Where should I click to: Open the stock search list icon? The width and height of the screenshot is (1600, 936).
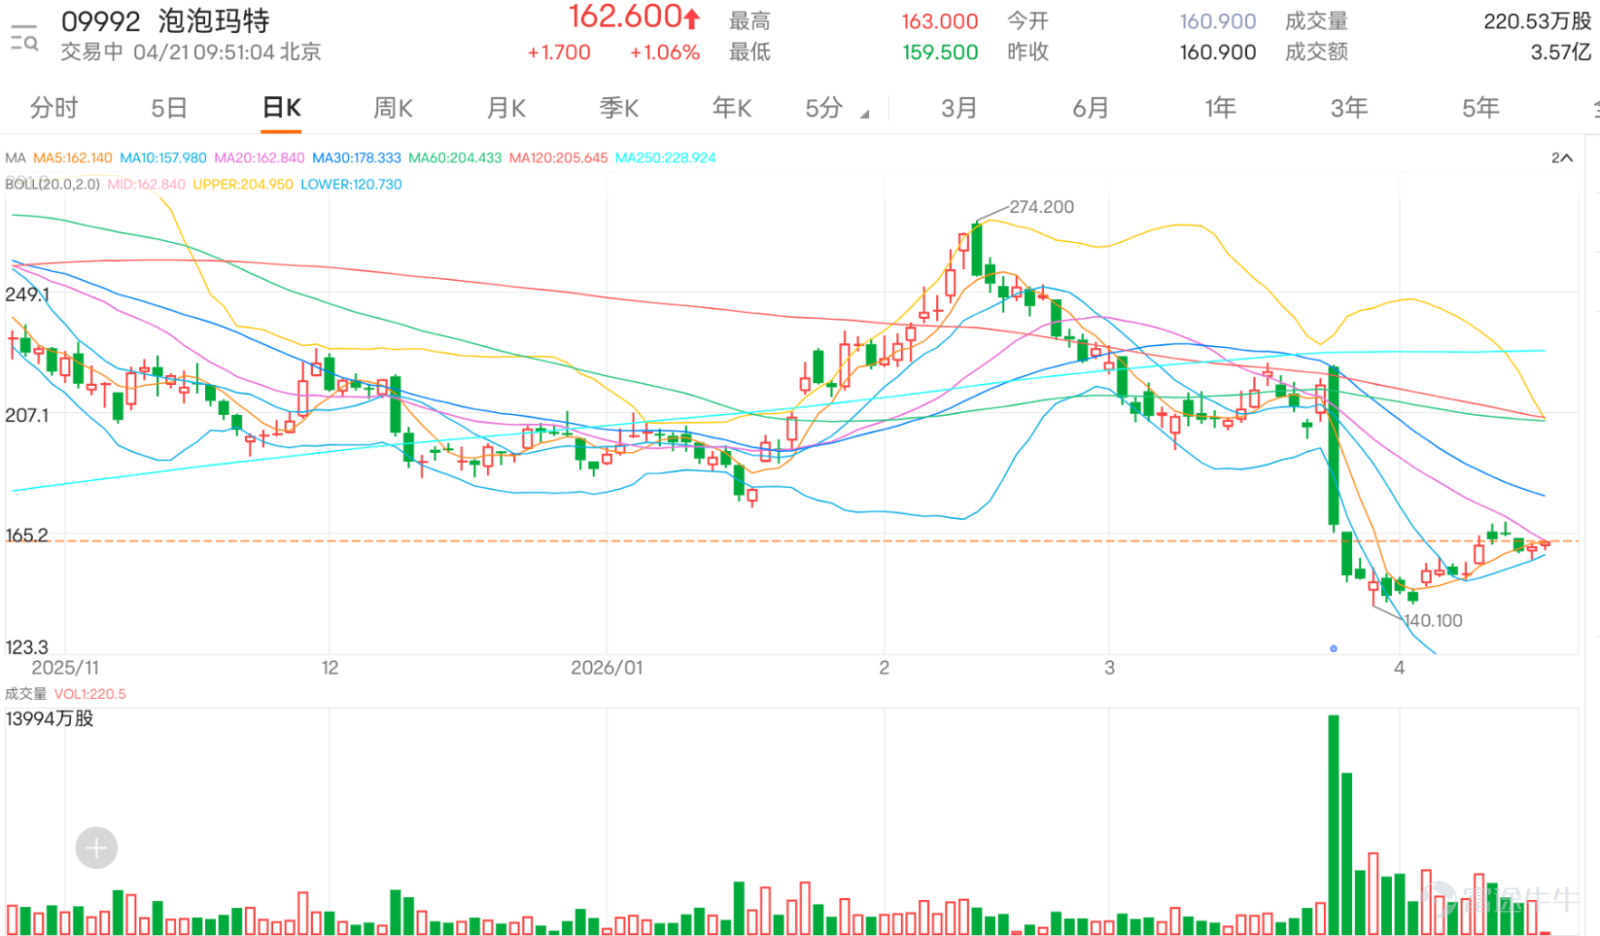point(24,38)
